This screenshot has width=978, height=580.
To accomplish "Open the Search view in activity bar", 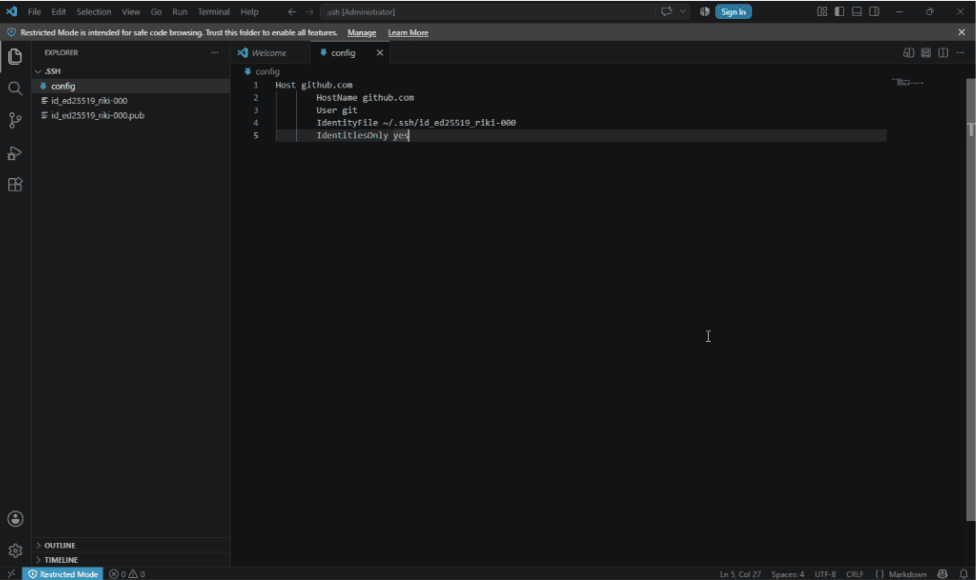I will (15, 88).
